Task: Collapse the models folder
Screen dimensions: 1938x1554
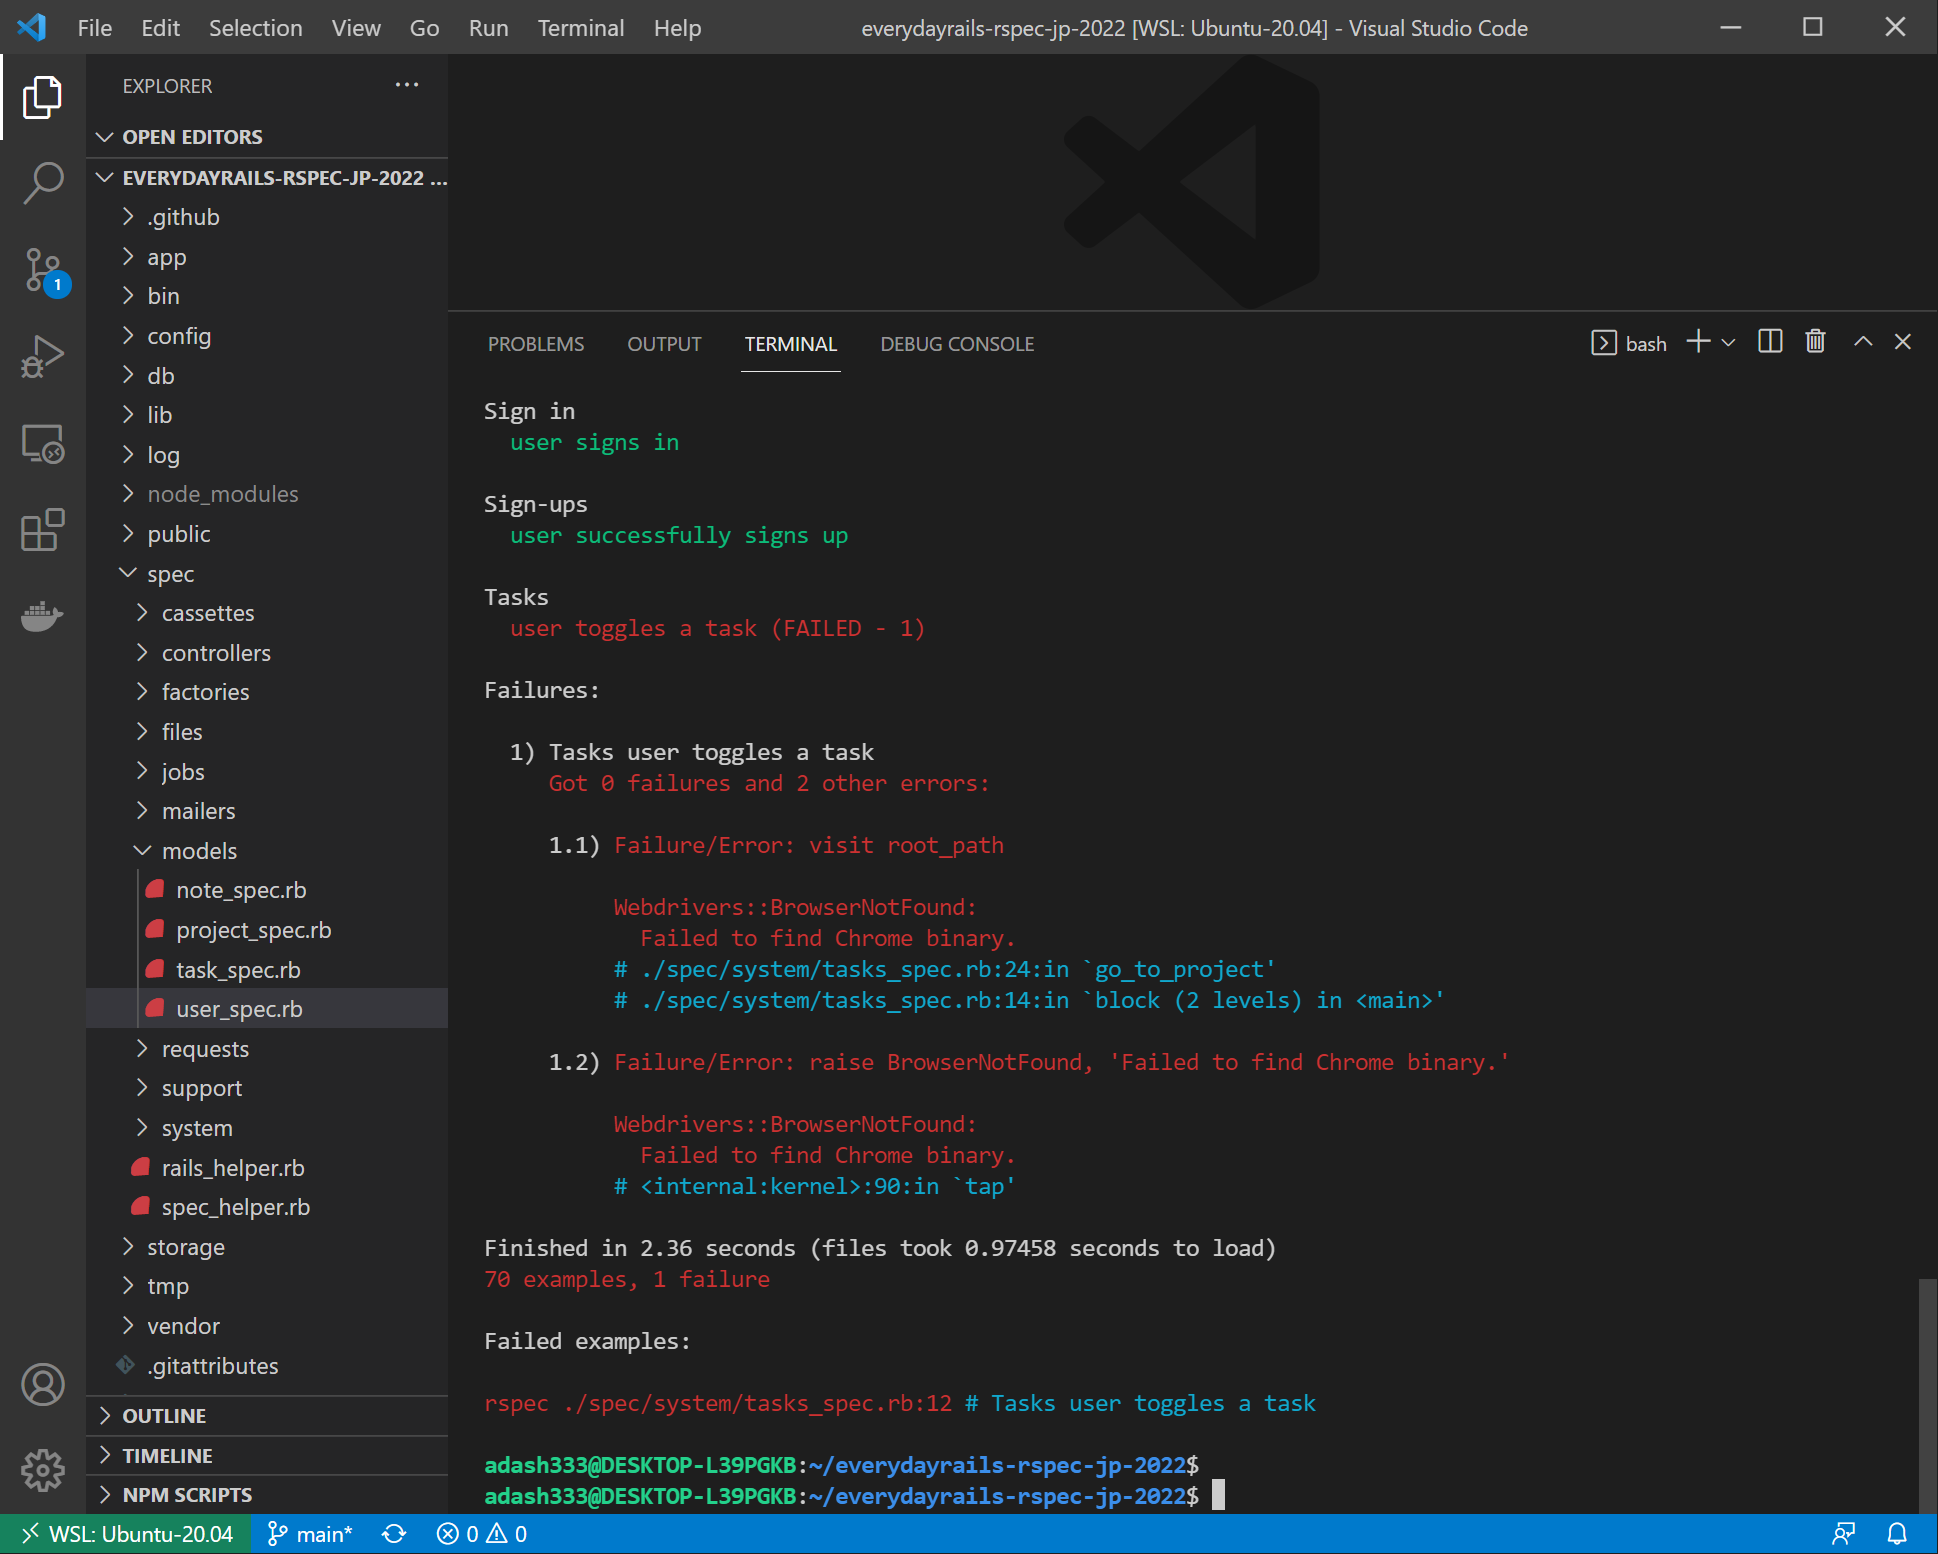Action: [x=267, y=851]
